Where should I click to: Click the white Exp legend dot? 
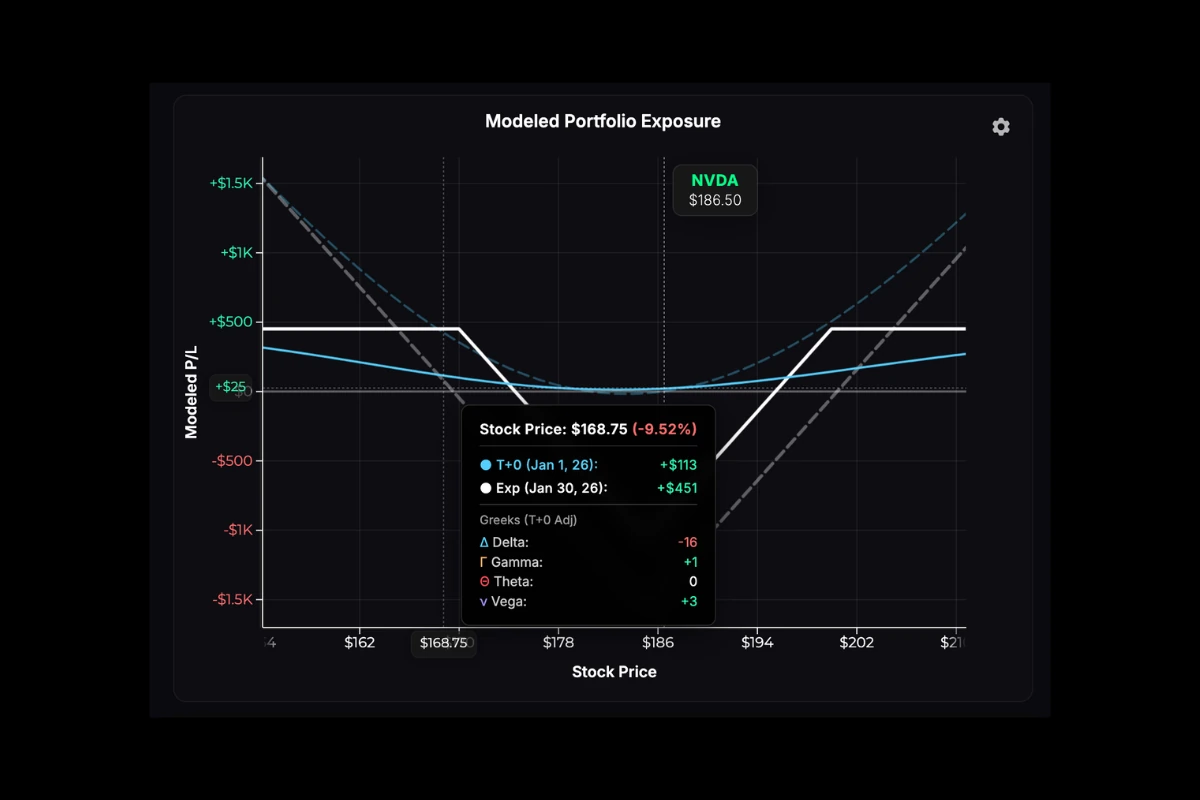pos(485,488)
